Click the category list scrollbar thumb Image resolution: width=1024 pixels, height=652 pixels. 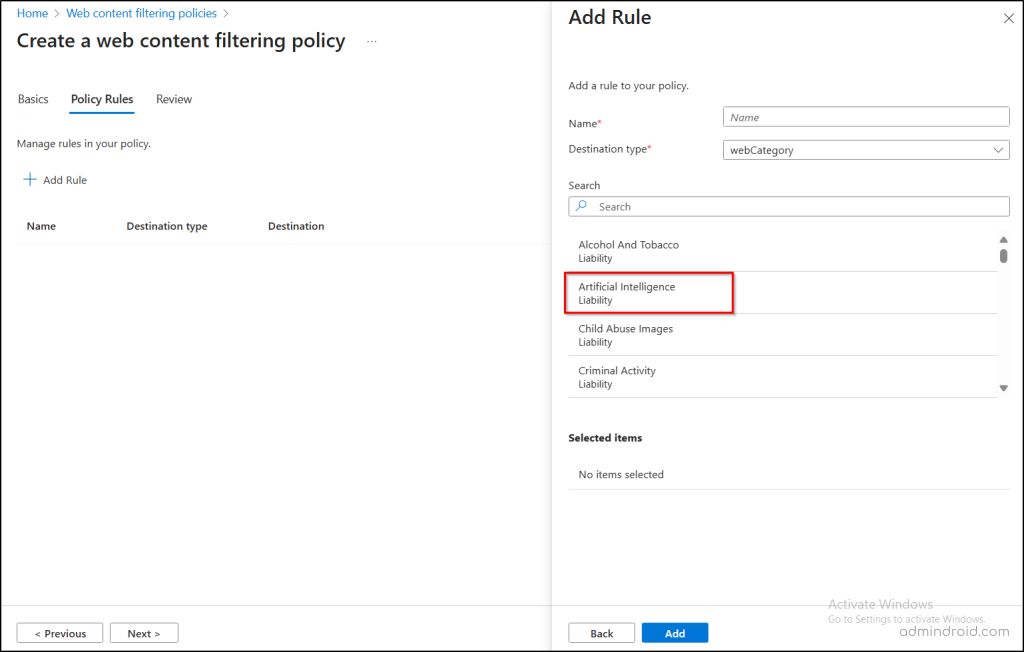point(1003,255)
